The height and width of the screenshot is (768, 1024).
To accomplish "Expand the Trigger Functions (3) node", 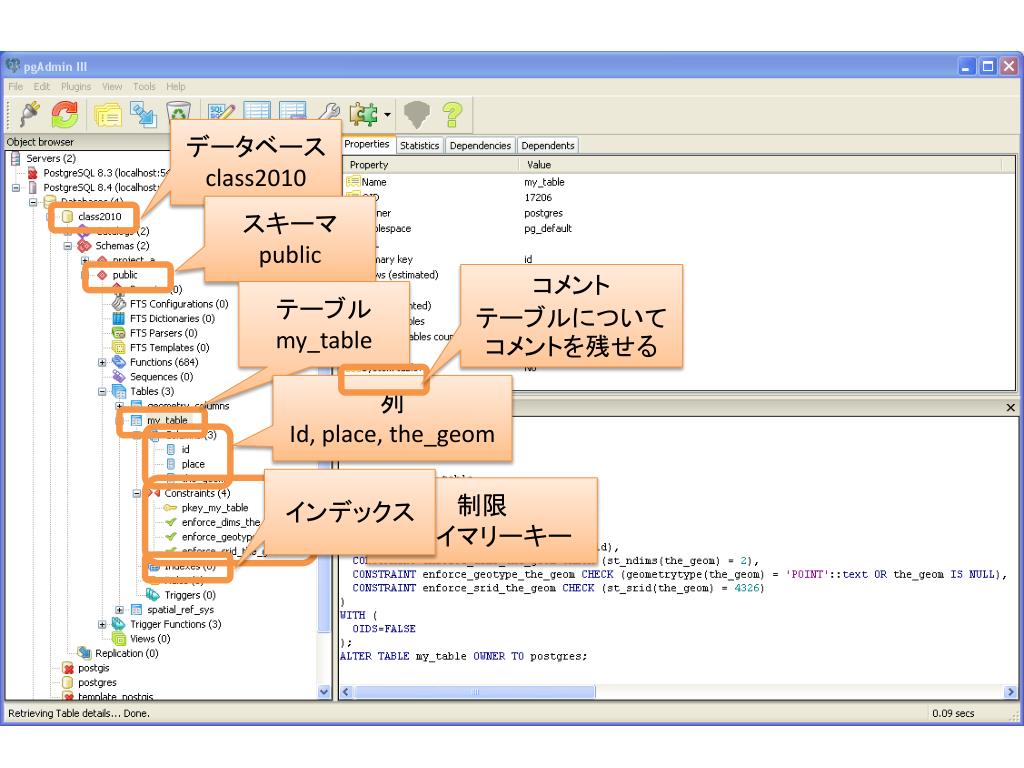I will (x=102, y=624).
